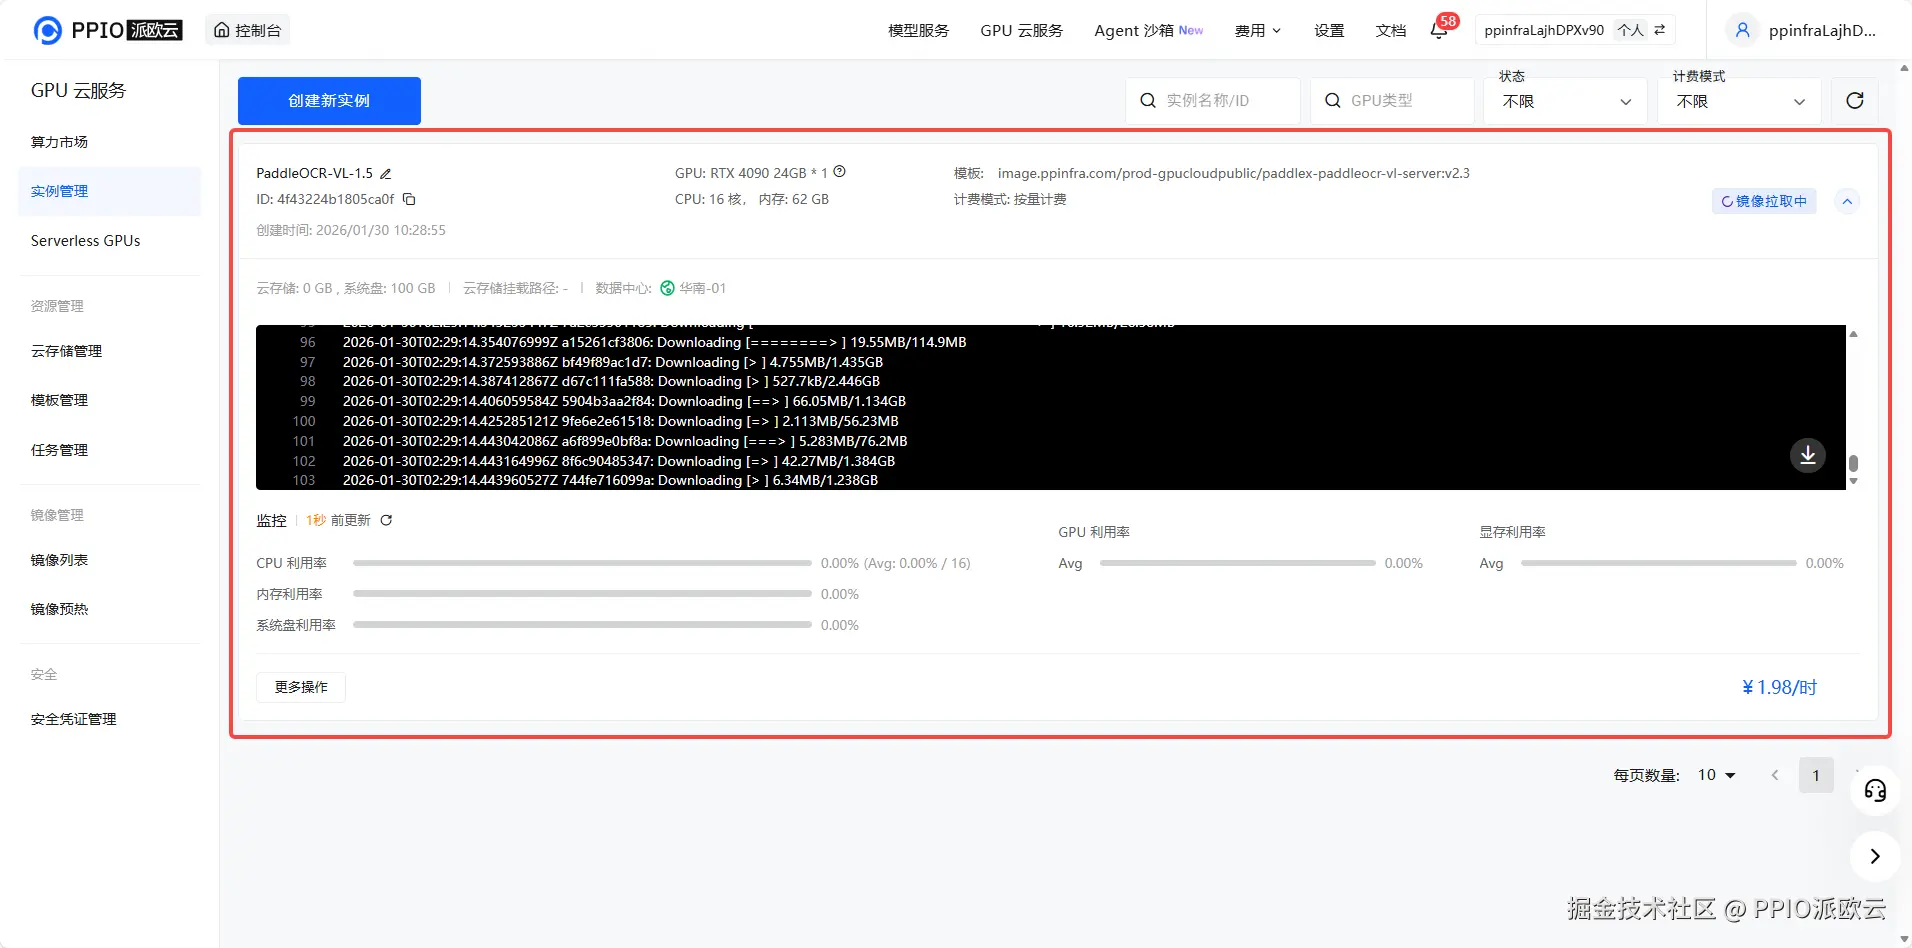Edit the PaddleOCR-VL-1.5 instance name
This screenshot has height=948, width=1912.
386,174
